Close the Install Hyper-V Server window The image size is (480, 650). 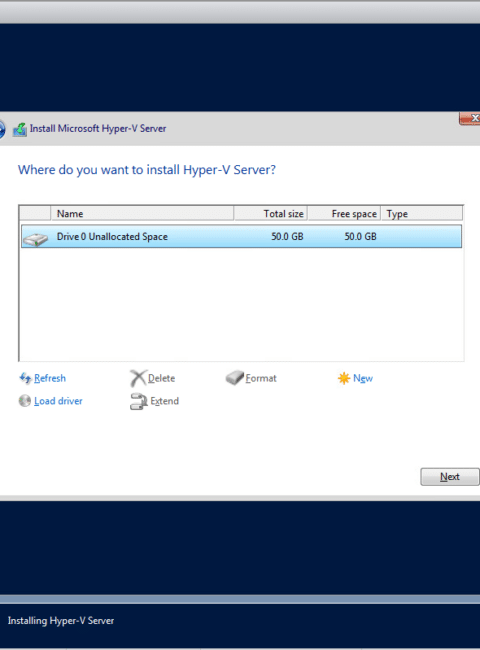click(470, 118)
